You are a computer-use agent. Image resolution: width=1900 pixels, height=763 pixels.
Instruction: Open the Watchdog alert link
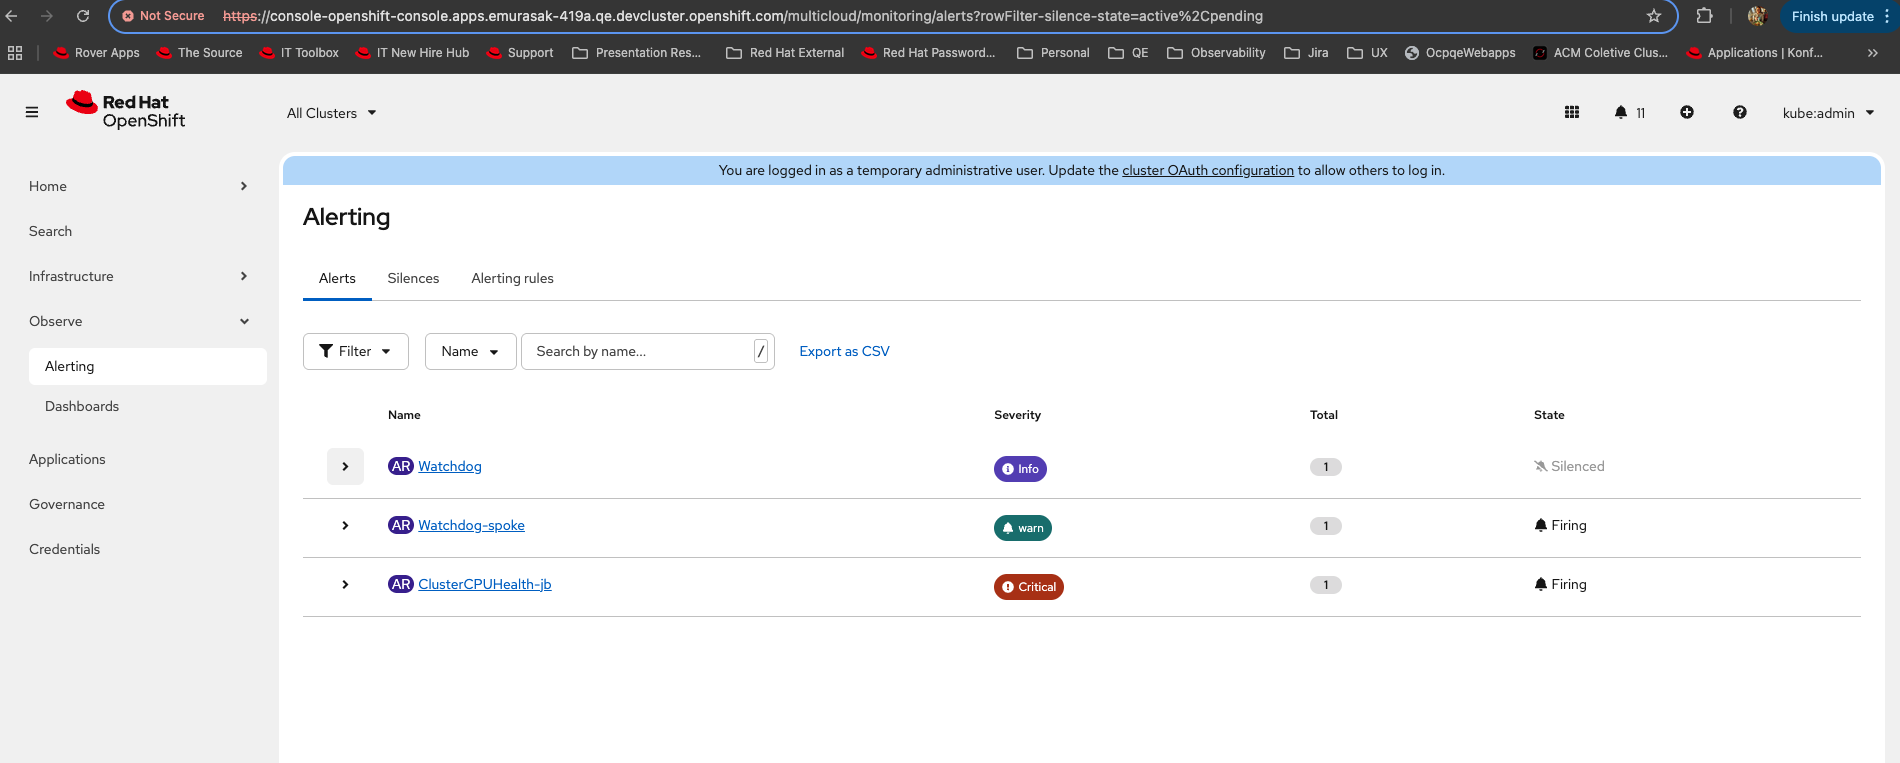pyautogui.click(x=450, y=466)
